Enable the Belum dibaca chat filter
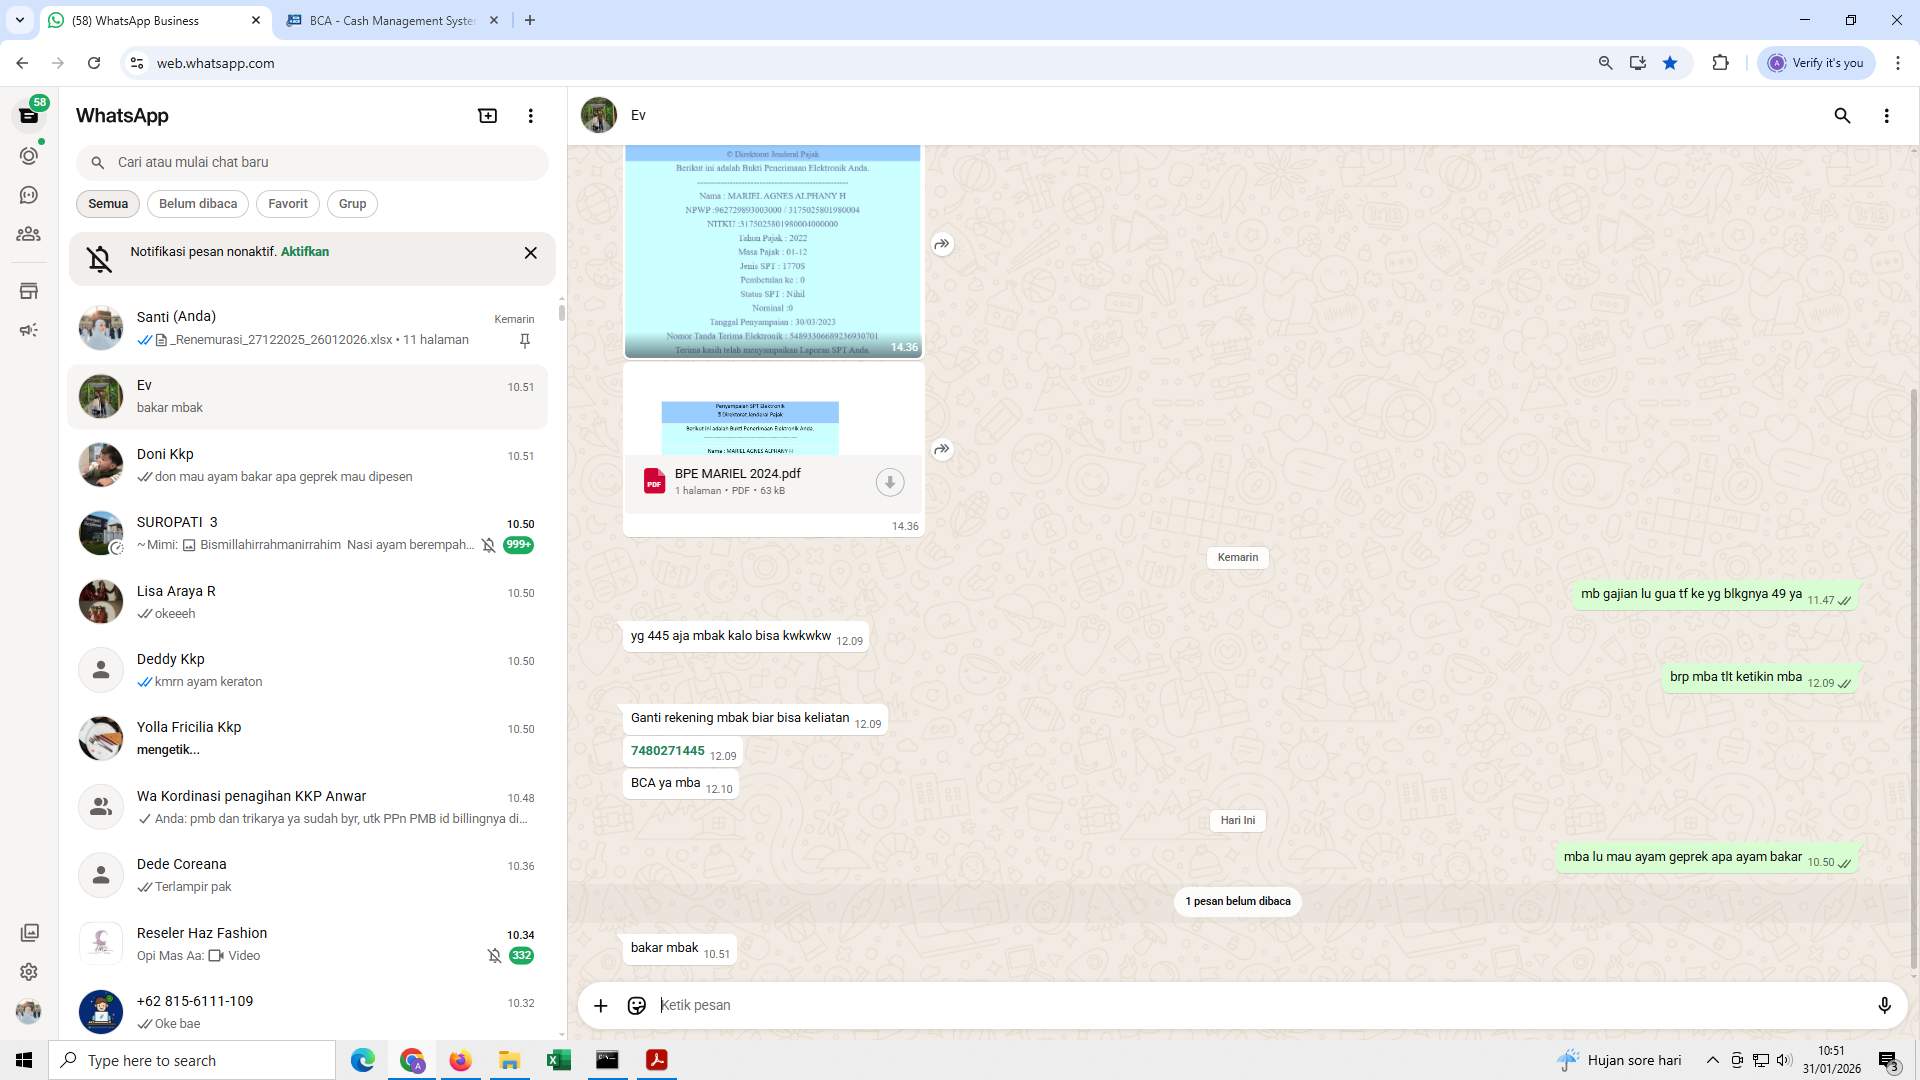The image size is (1920, 1080). (x=197, y=203)
